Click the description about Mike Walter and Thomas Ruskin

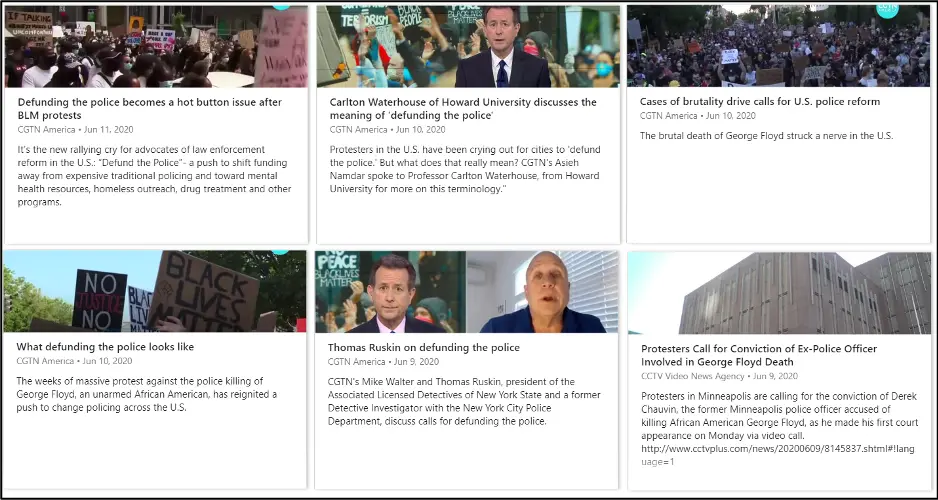point(464,401)
